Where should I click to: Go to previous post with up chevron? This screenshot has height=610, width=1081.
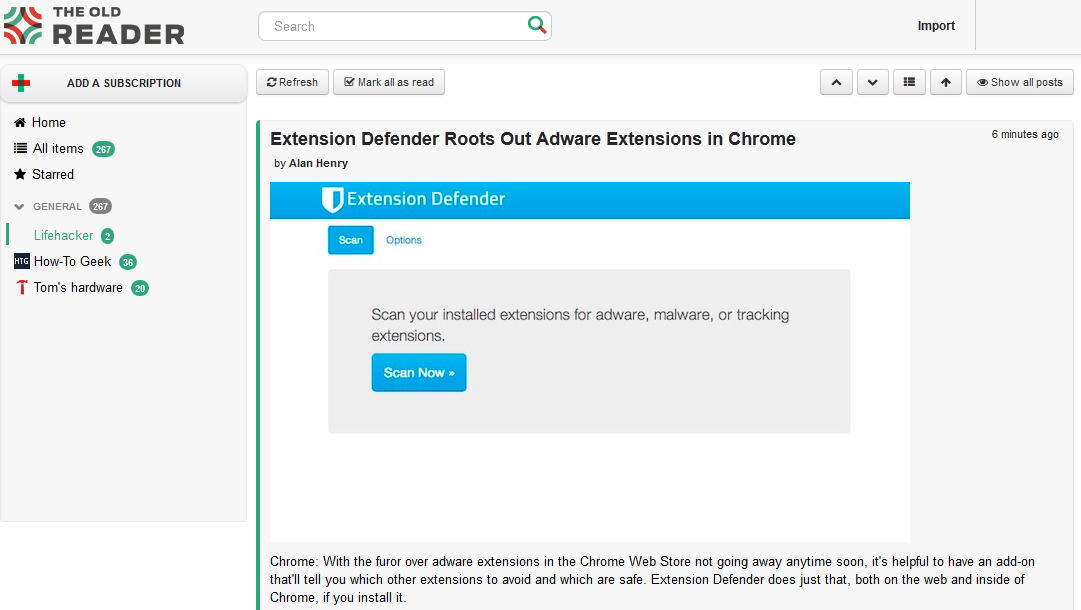[836, 82]
